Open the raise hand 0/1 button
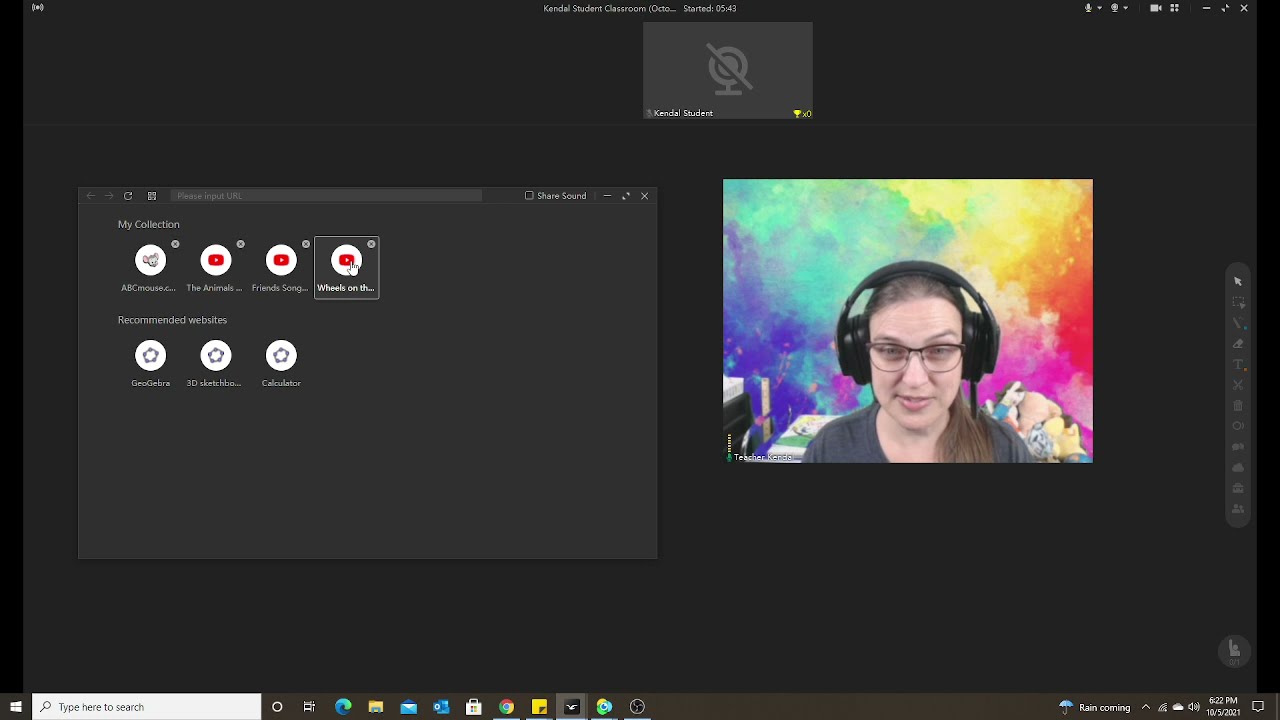Viewport: 1280px width, 720px height. (1235, 651)
